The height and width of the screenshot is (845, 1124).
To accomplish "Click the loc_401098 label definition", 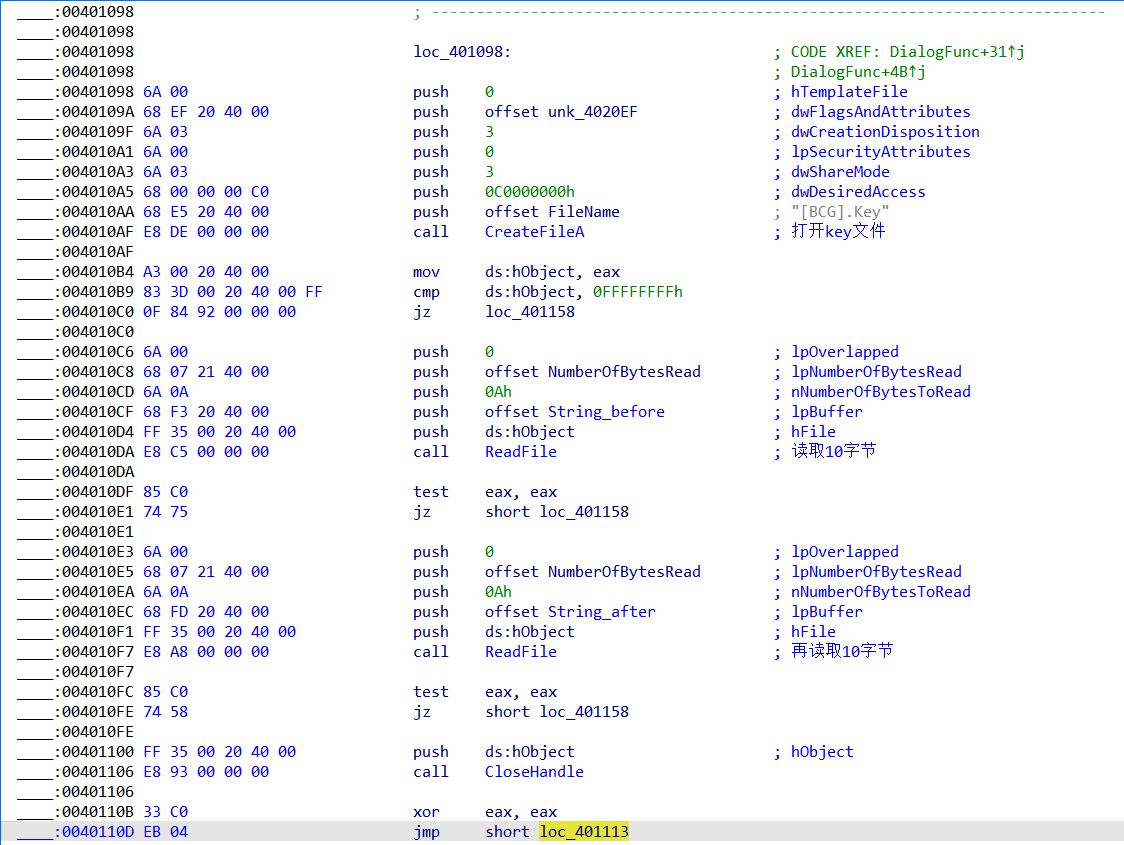I will (x=461, y=52).
